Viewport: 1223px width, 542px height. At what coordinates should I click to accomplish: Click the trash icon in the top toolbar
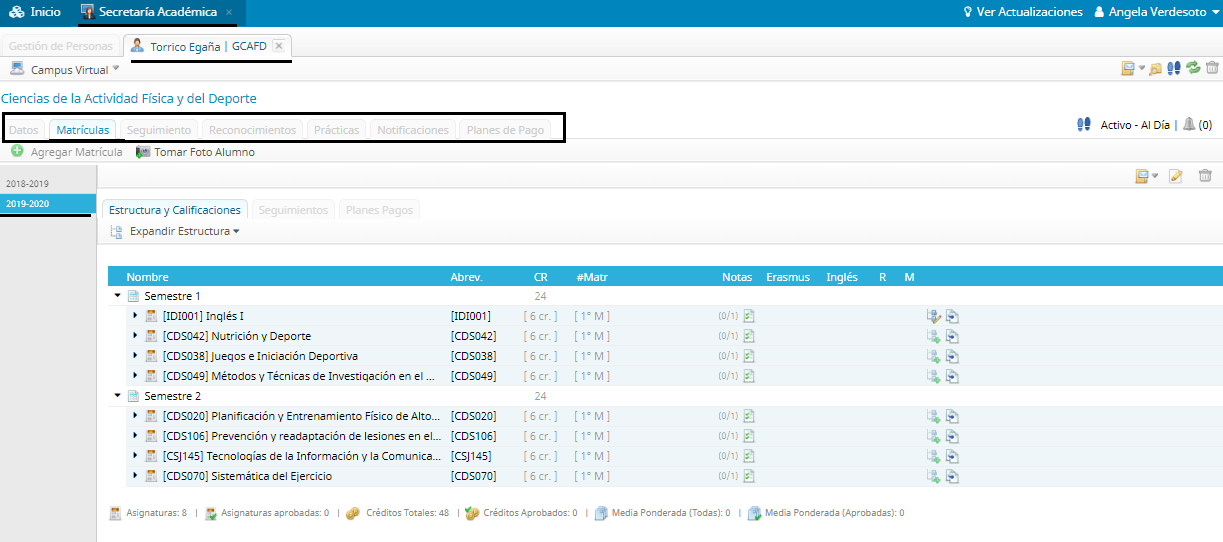[x=1212, y=68]
